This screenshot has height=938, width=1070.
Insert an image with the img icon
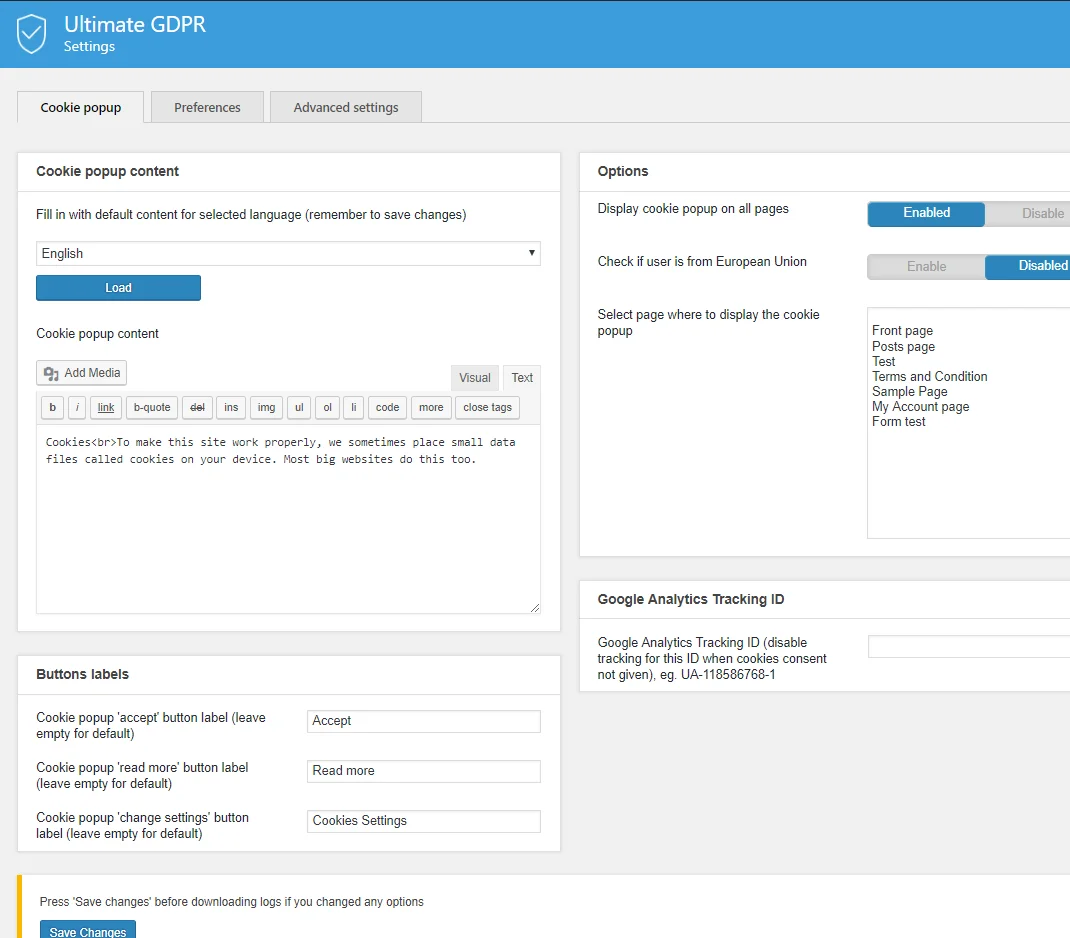(266, 407)
